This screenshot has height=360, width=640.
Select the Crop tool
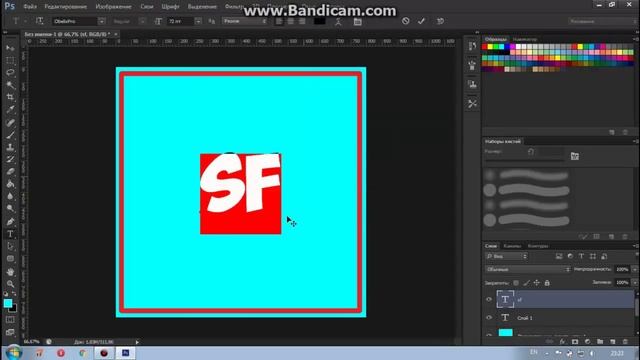(x=10, y=97)
